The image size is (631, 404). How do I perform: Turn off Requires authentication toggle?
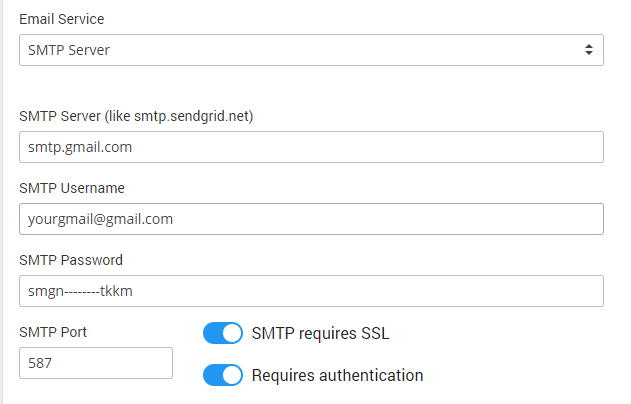pyautogui.click(x=223, y=375)
